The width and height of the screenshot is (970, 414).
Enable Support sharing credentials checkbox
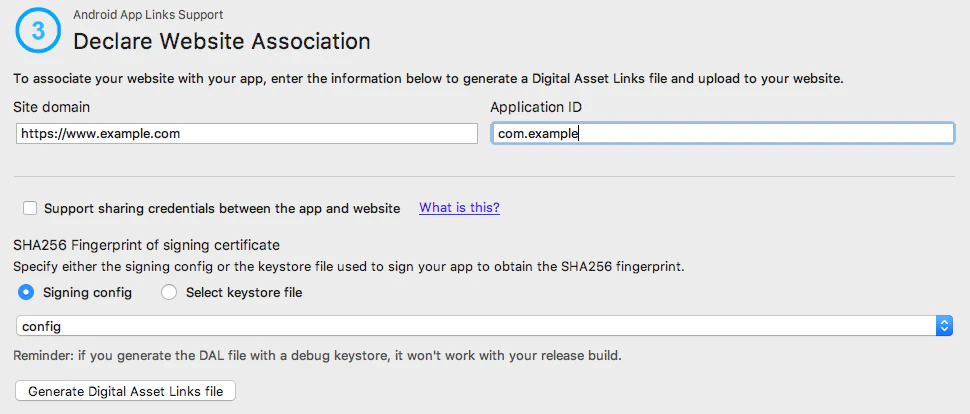point(30,208)
